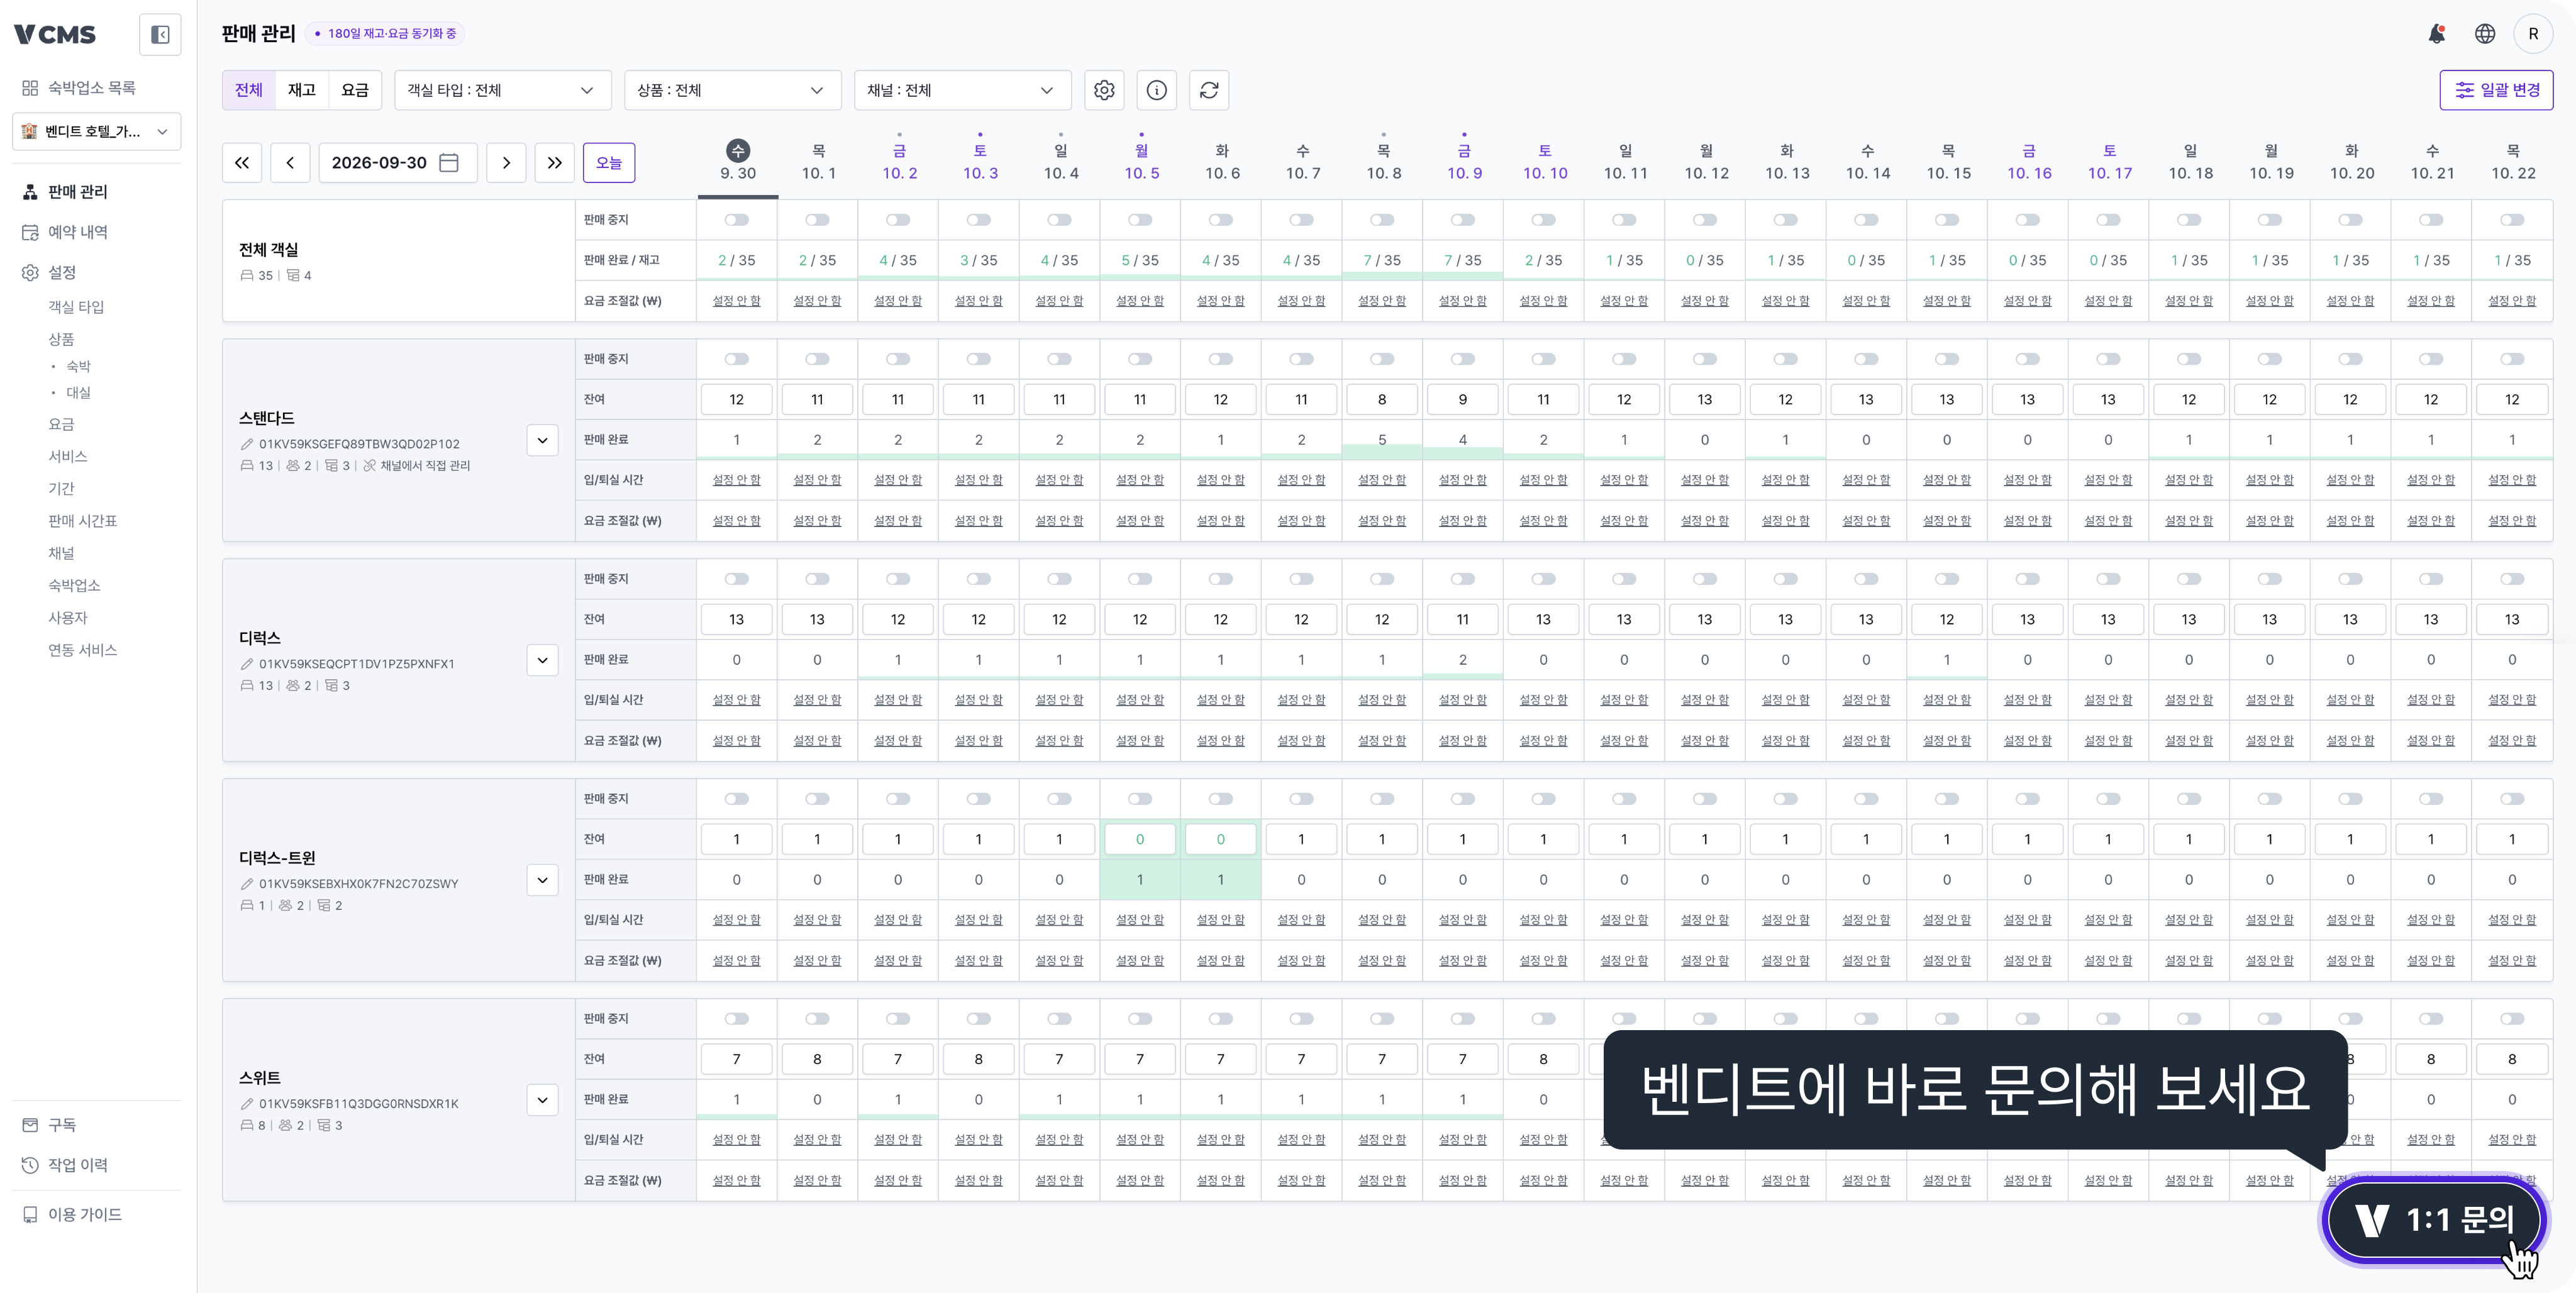Click edit pencil next to 스탠다드 ID
2576x1293 pixels.
(x=247, y=444)
